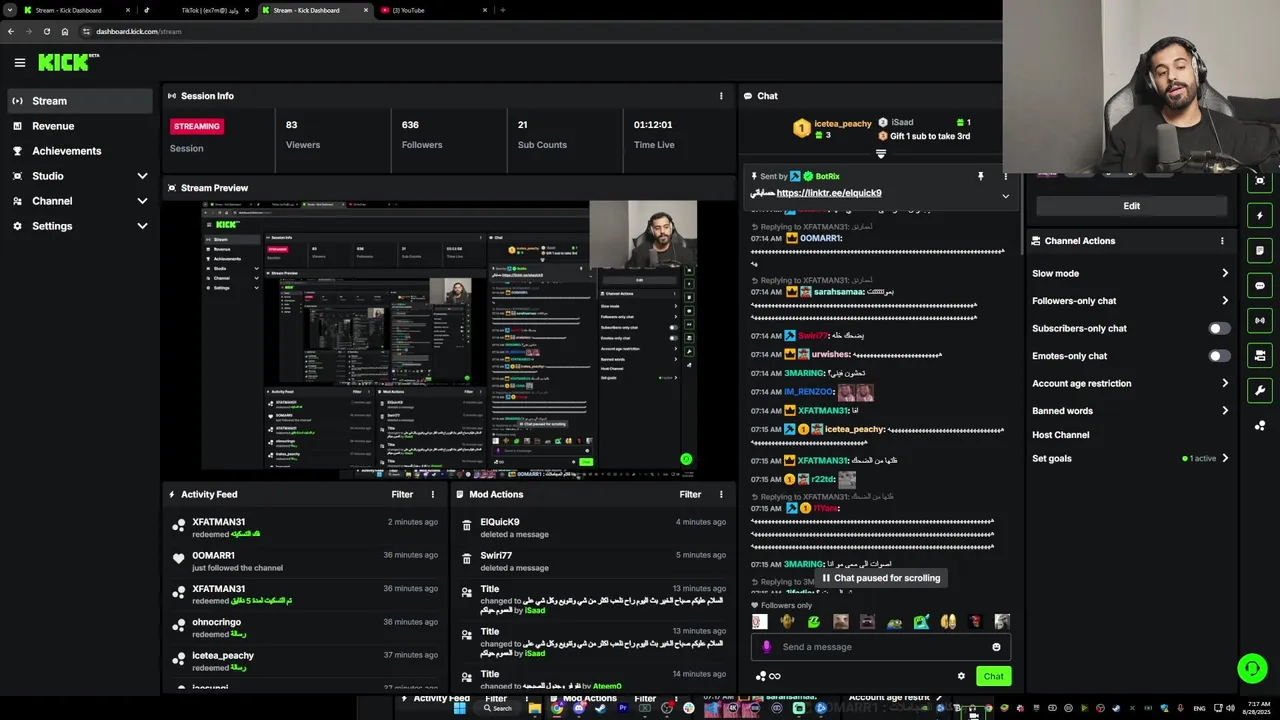Switch to the TikTok browser tab
The image size is (1280, 720).
click(195, 10)
